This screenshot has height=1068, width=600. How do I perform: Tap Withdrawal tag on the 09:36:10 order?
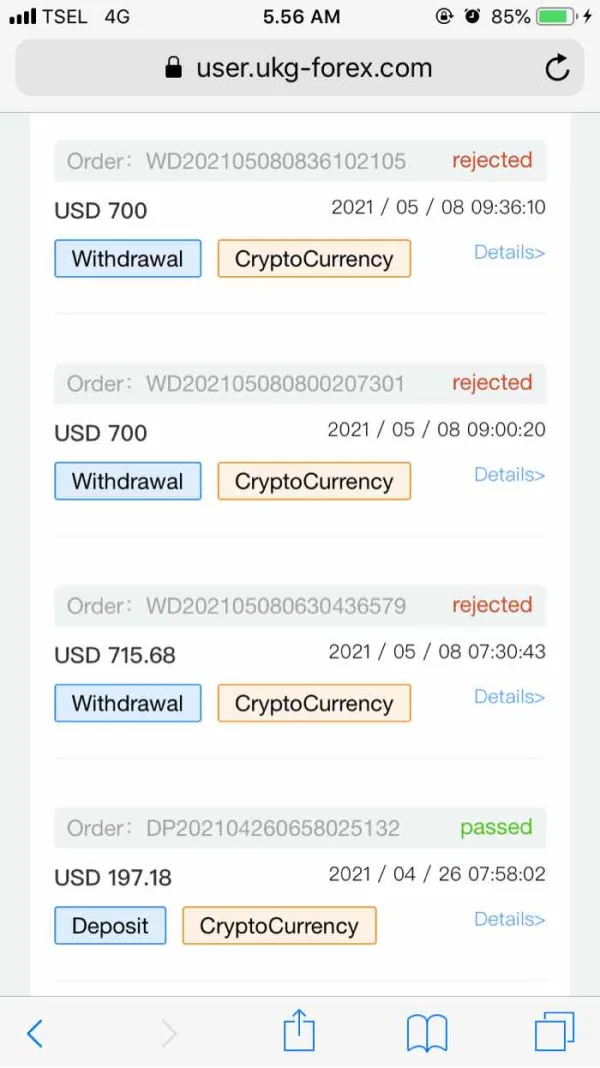point(127,259)
